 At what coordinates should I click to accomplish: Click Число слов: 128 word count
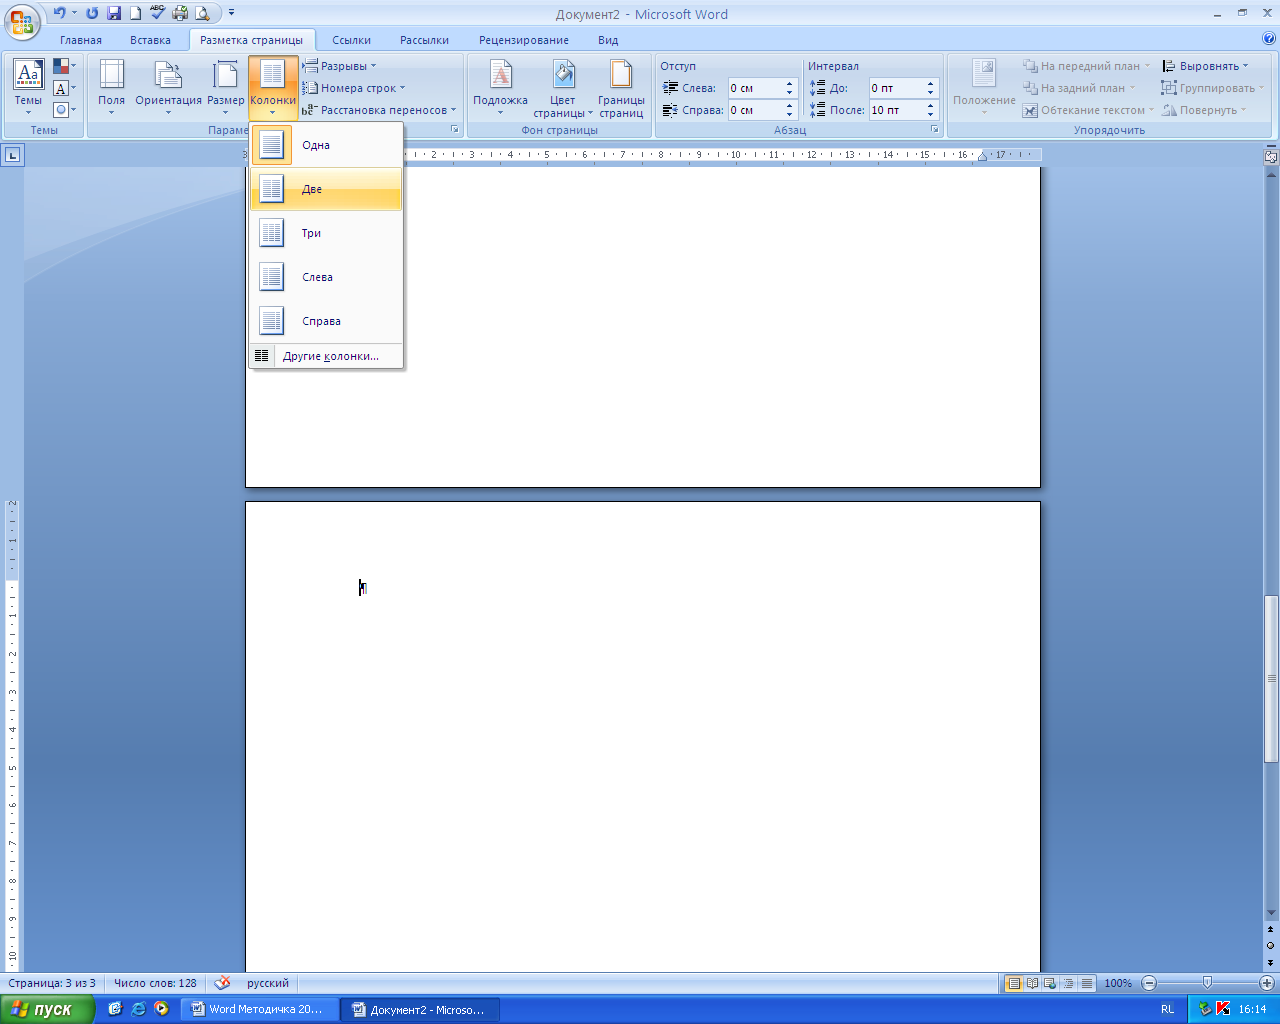click(x=155, y=983)
